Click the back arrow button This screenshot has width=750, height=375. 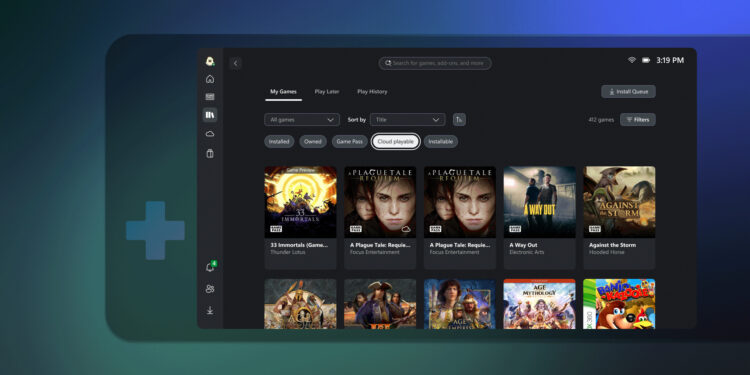pyautogui.click(x=235, y=63)
